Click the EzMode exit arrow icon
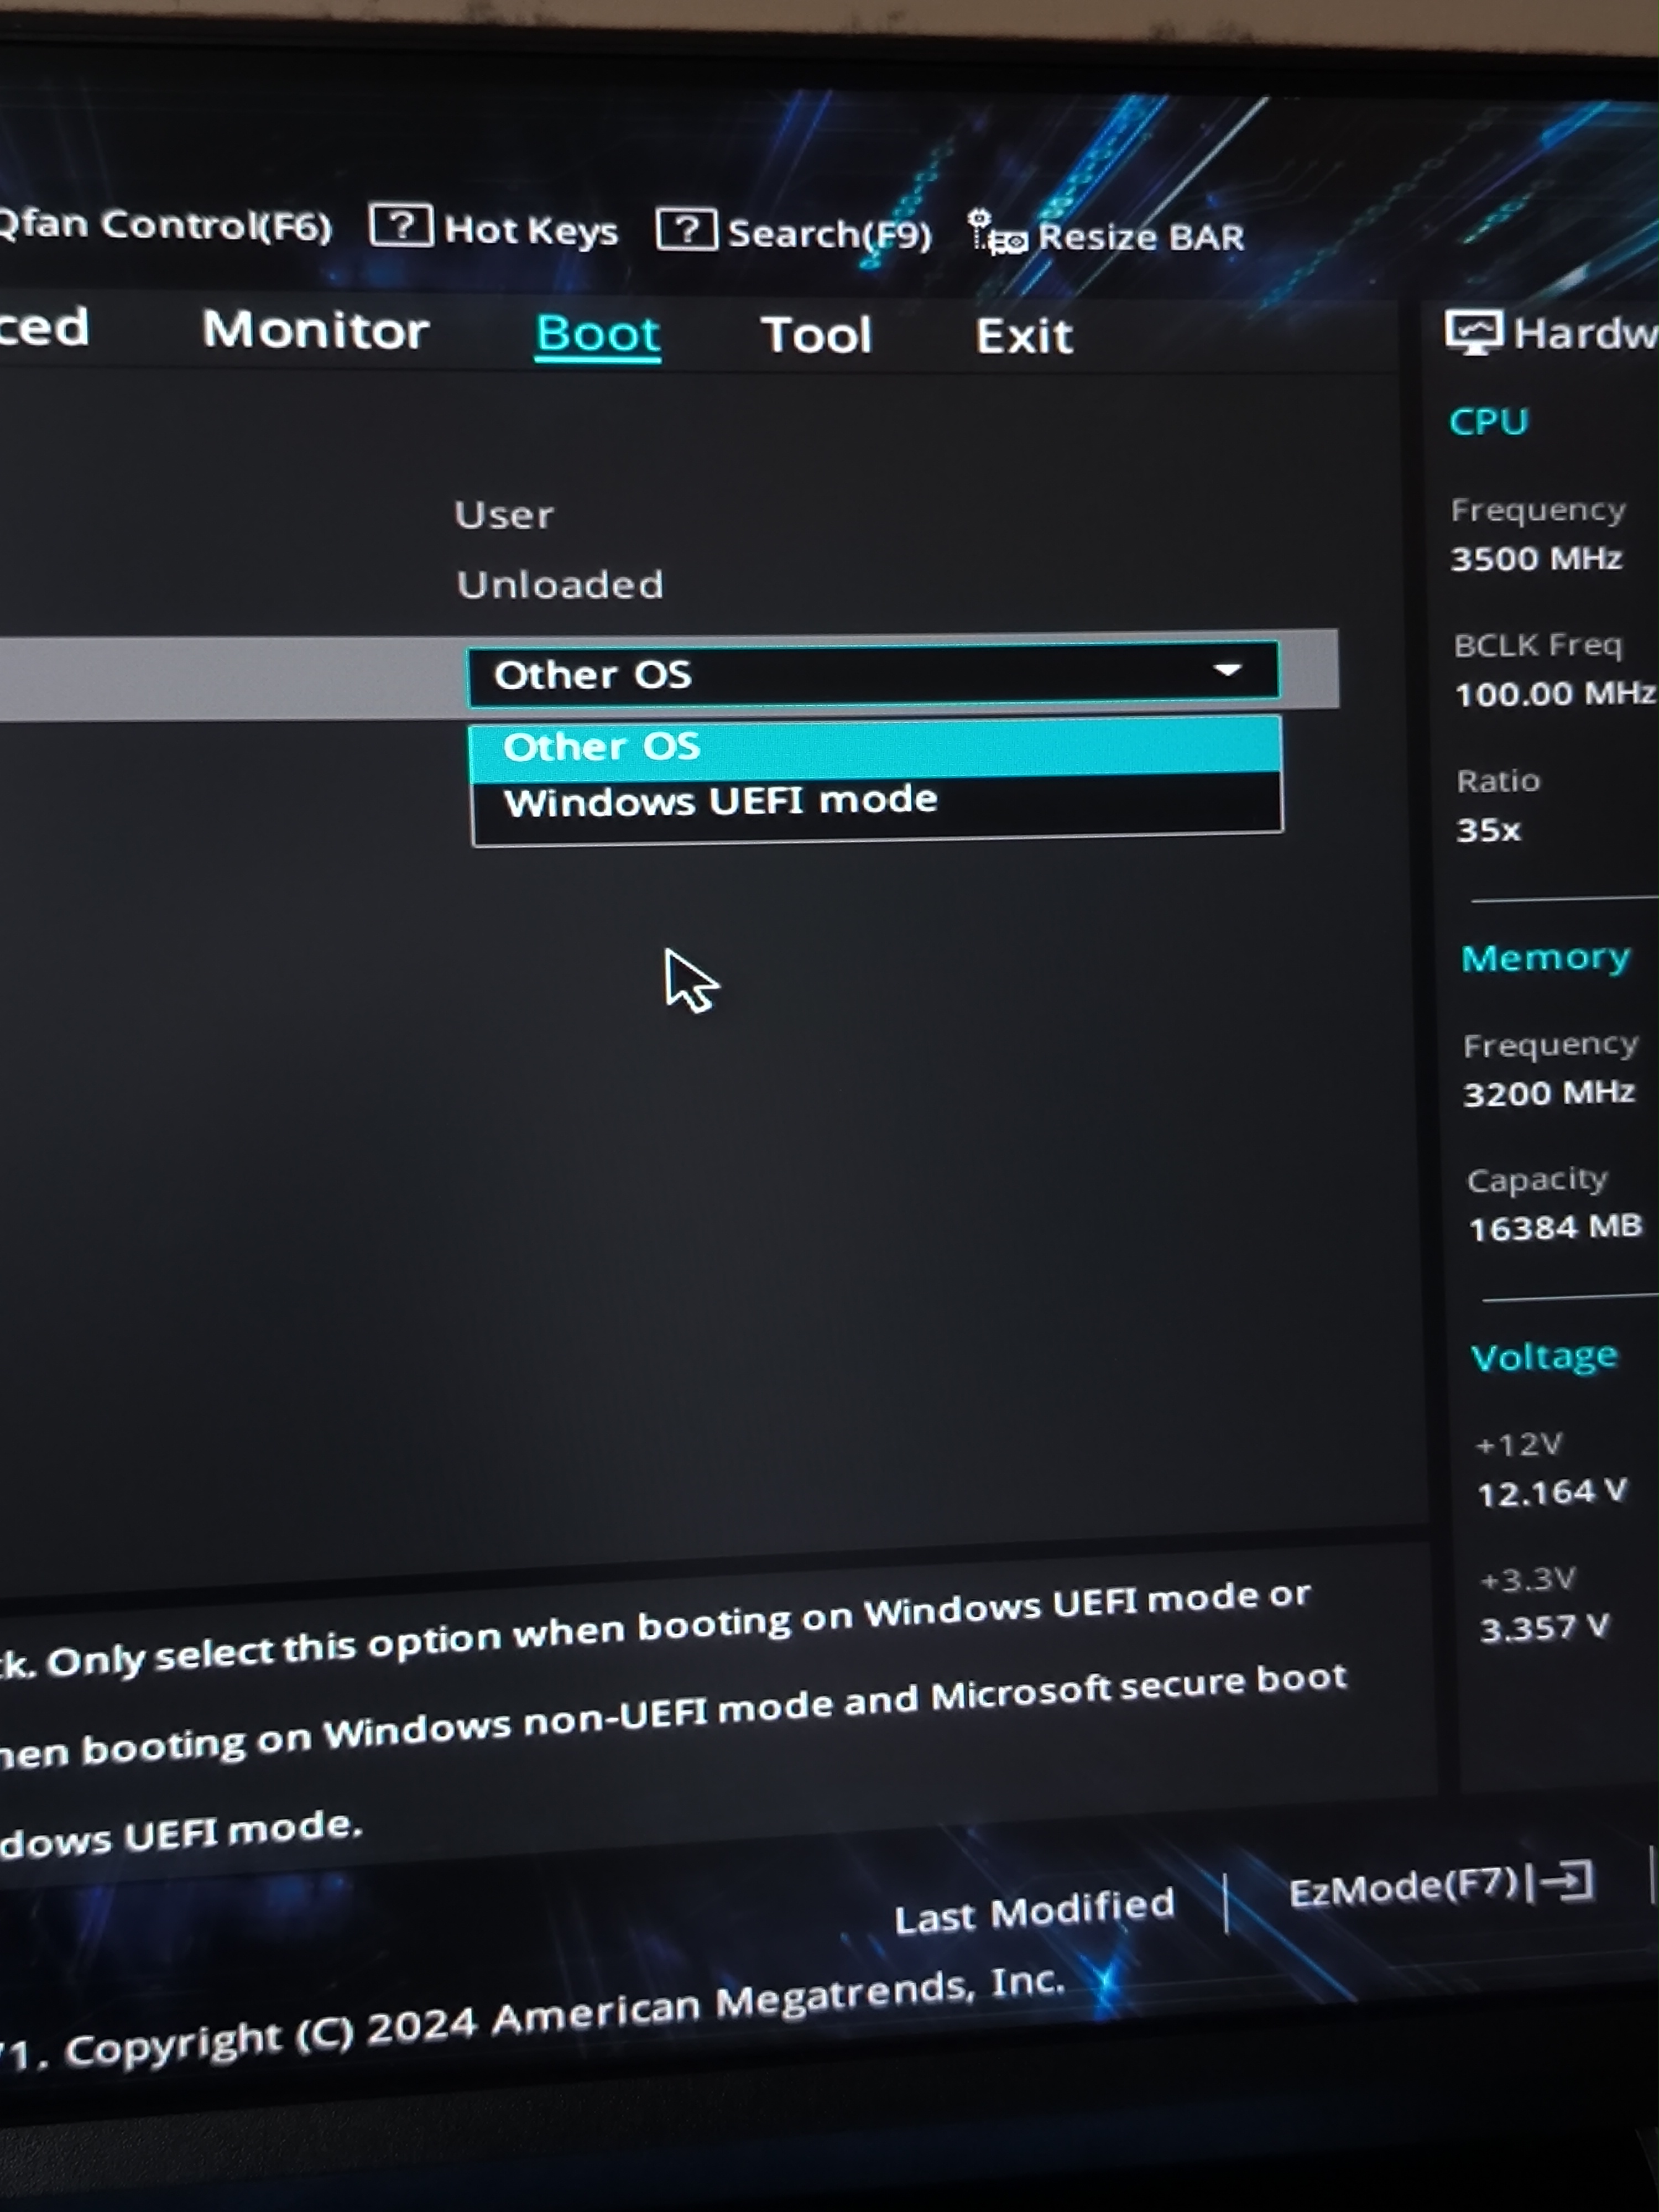 click(x=1566, y=1882)
